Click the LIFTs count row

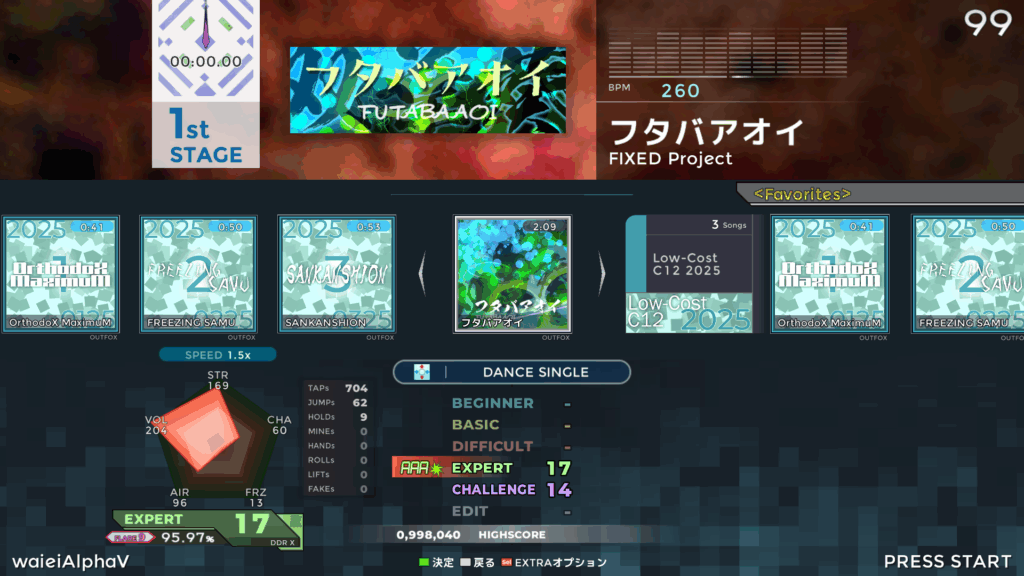pos(338,475)
